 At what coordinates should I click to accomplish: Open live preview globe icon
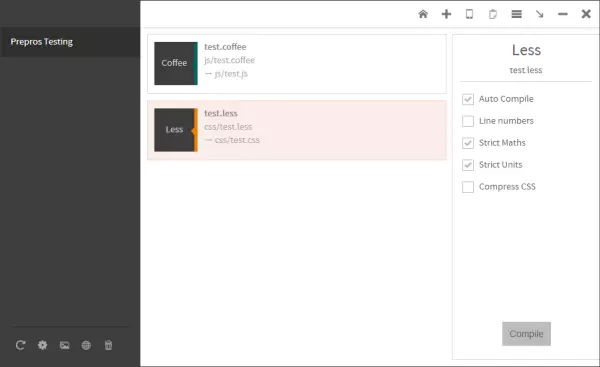86,345
